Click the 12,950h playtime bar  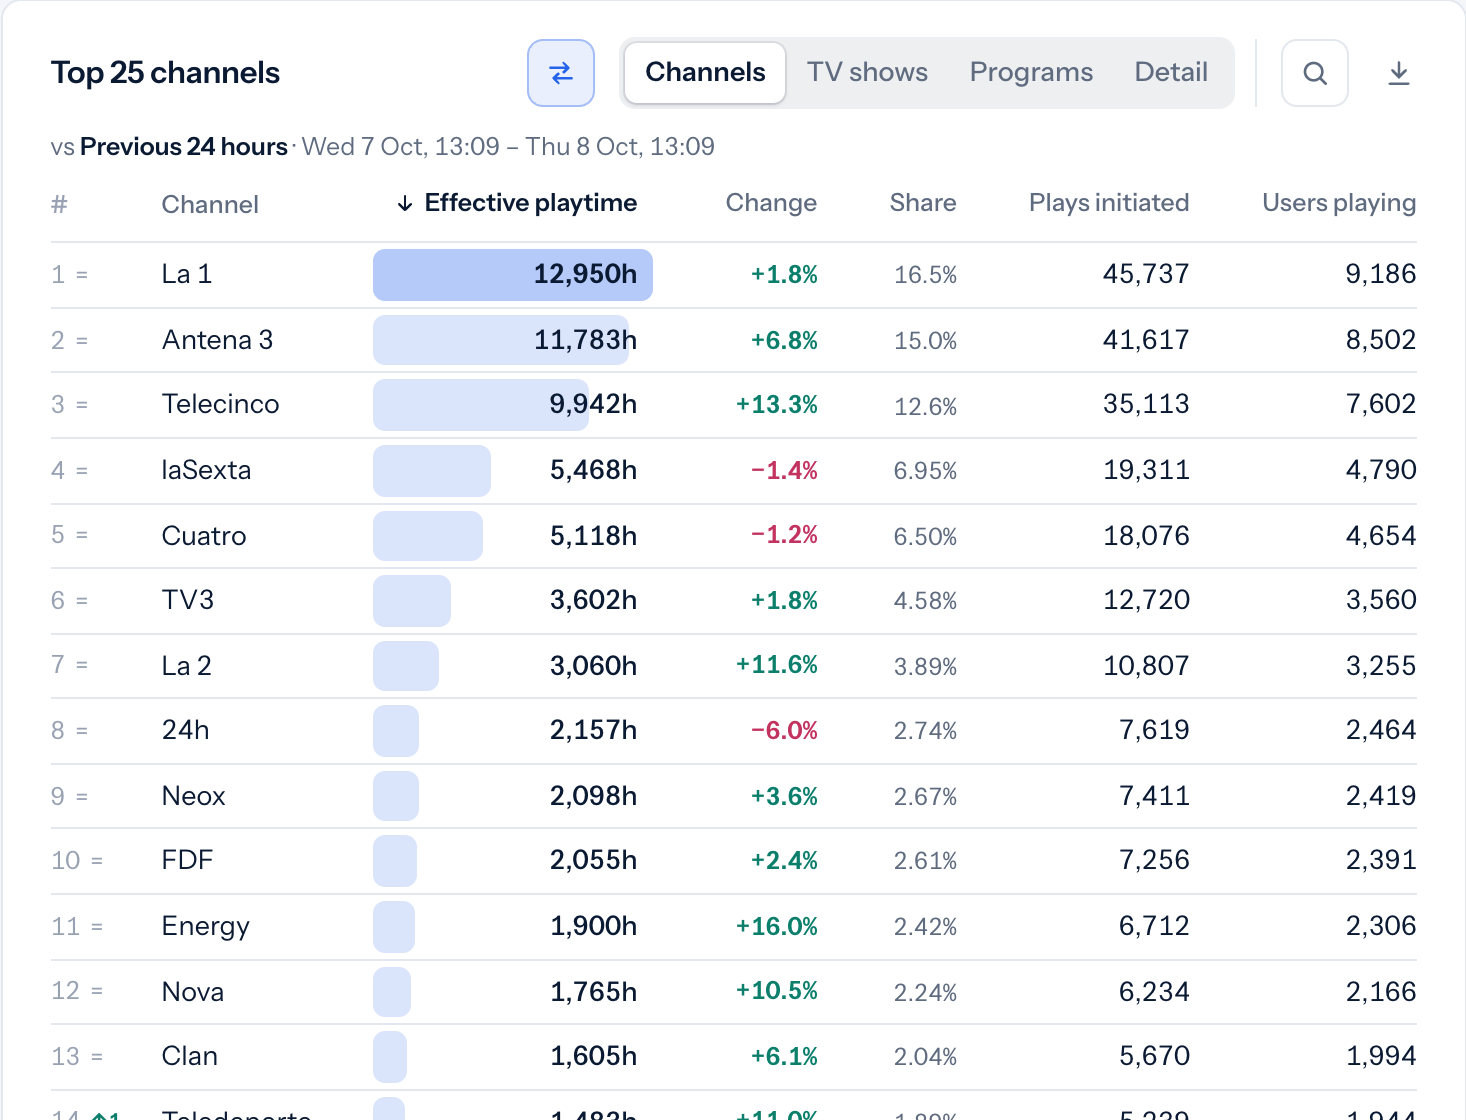point(513,275)
